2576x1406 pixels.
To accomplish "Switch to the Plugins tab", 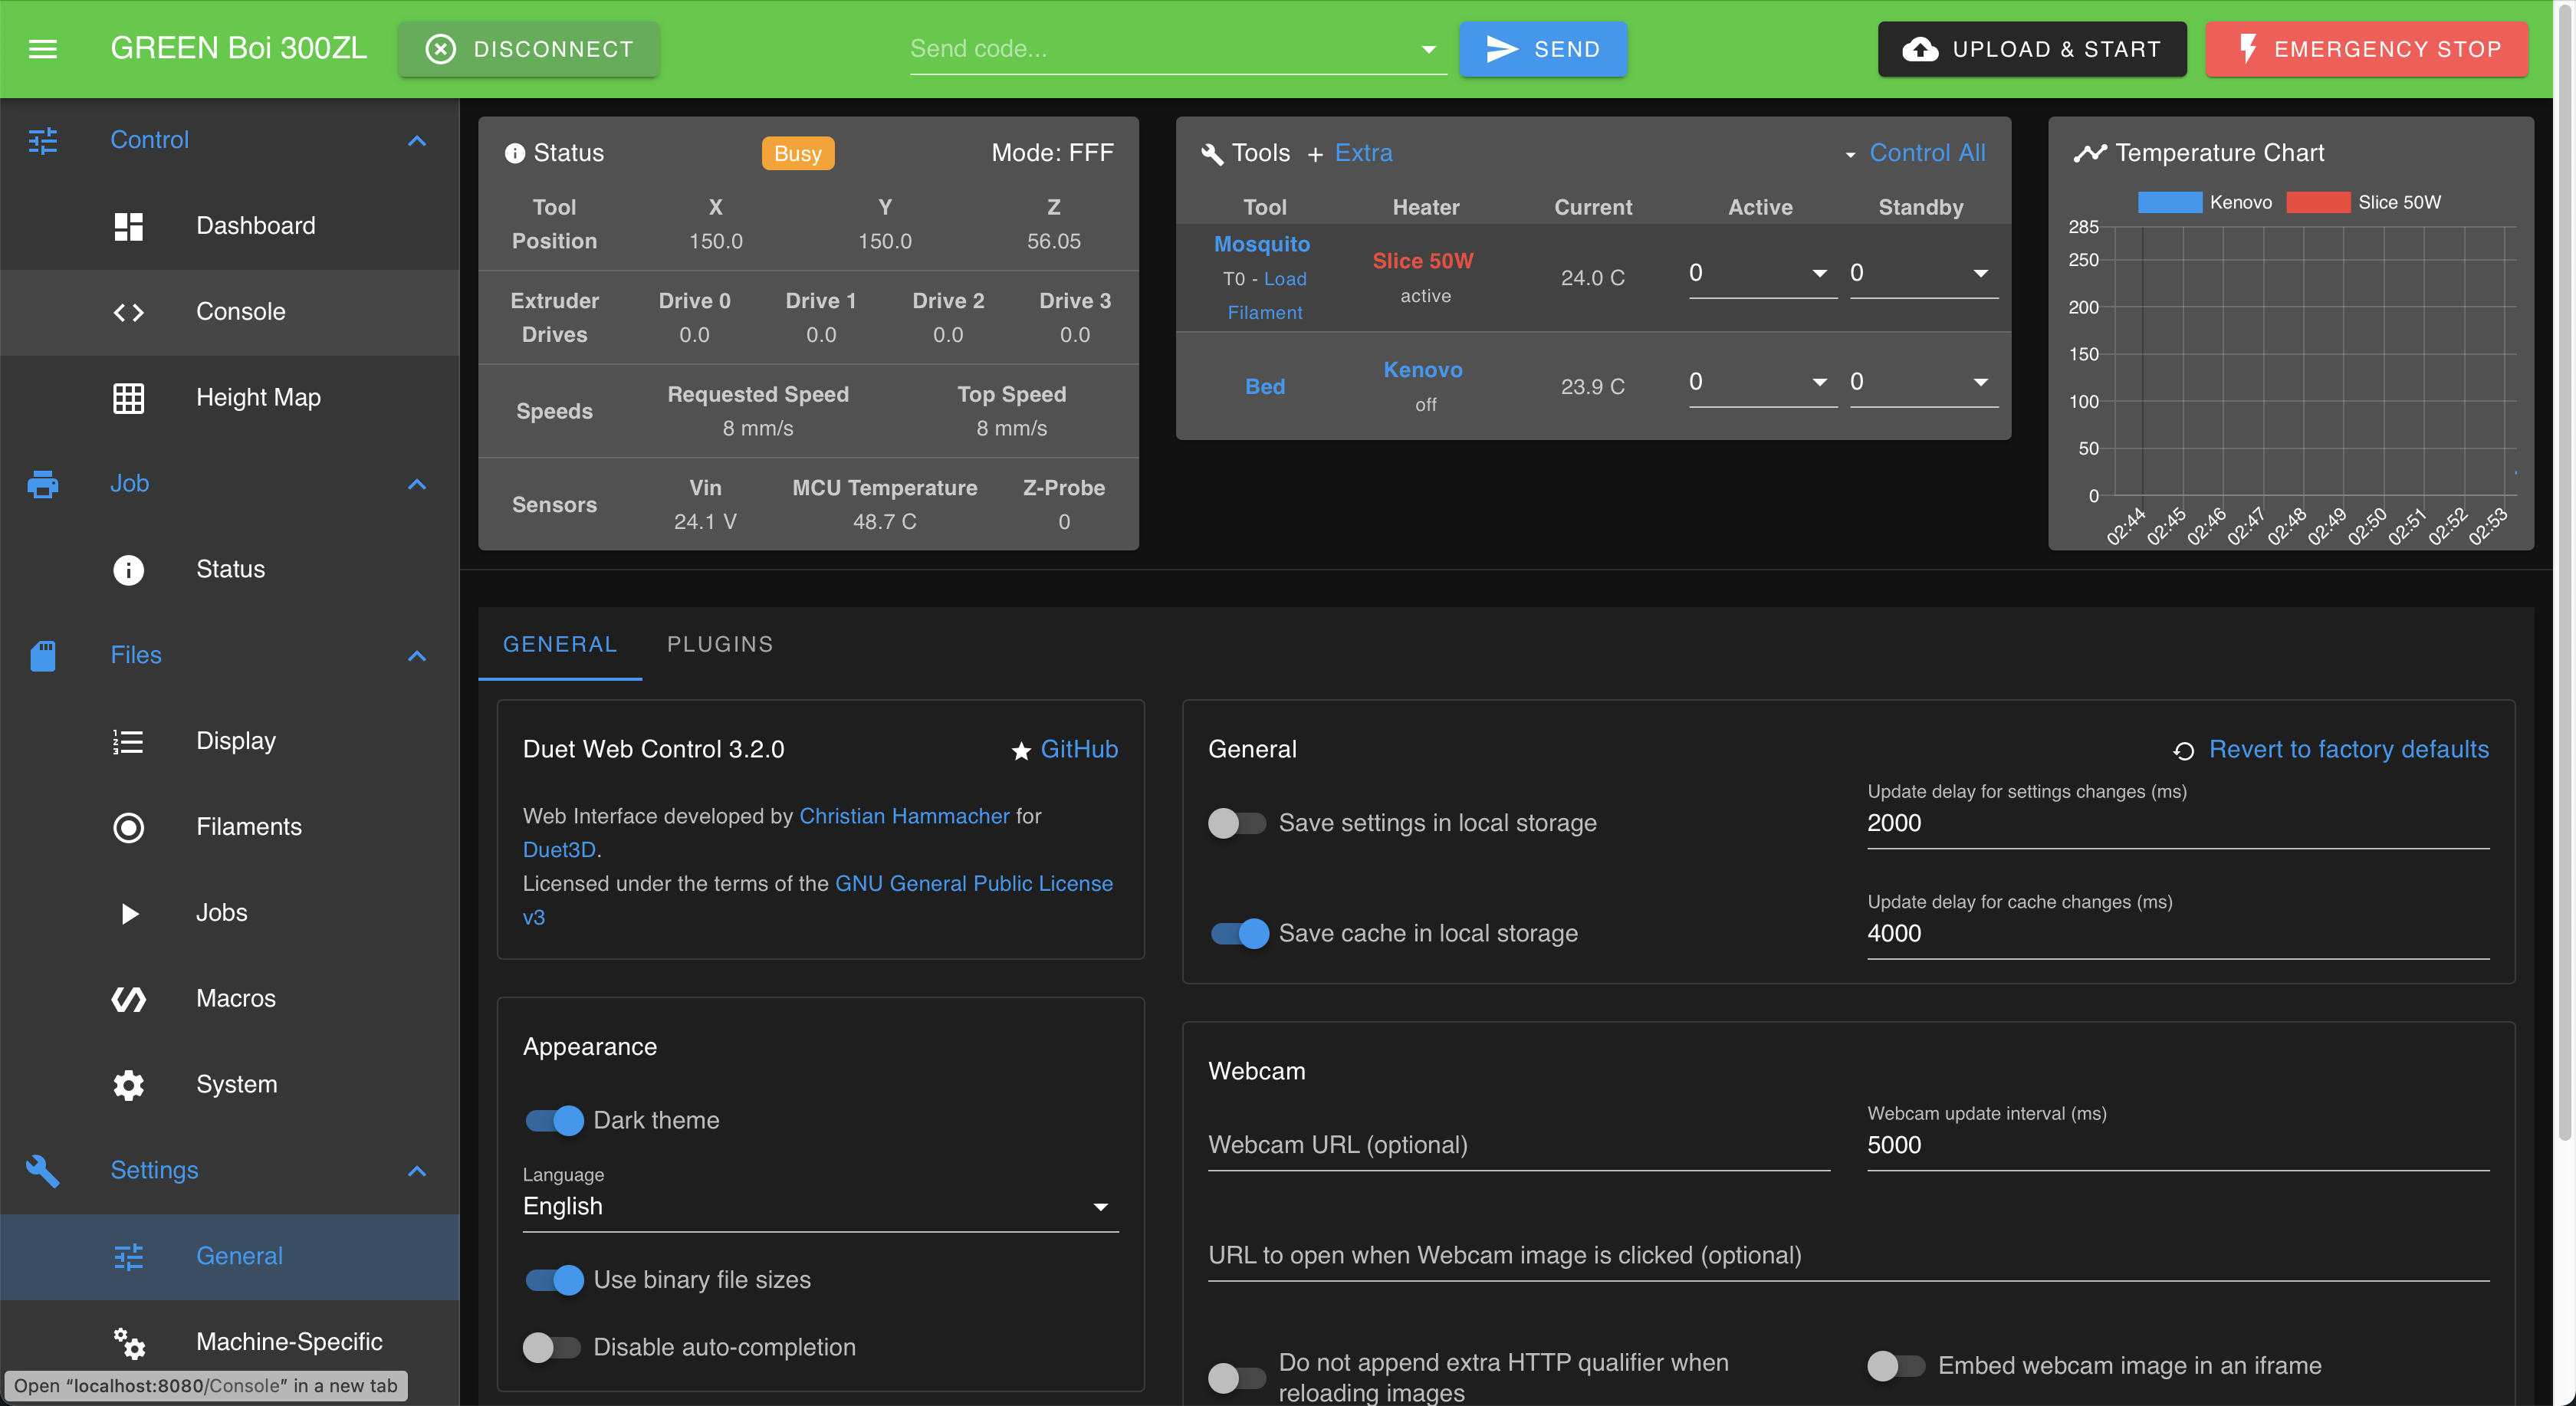I will [x=720, y=644].
